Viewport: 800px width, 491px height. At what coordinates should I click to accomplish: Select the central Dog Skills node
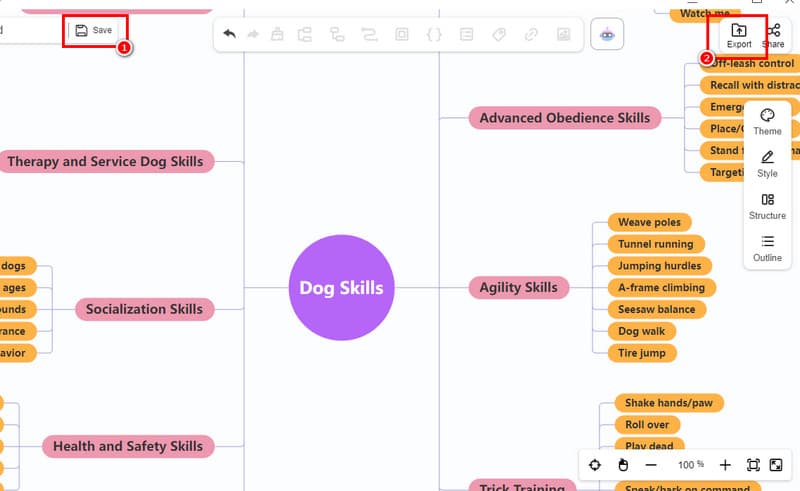pyautogui.click(x=341, y=288)
